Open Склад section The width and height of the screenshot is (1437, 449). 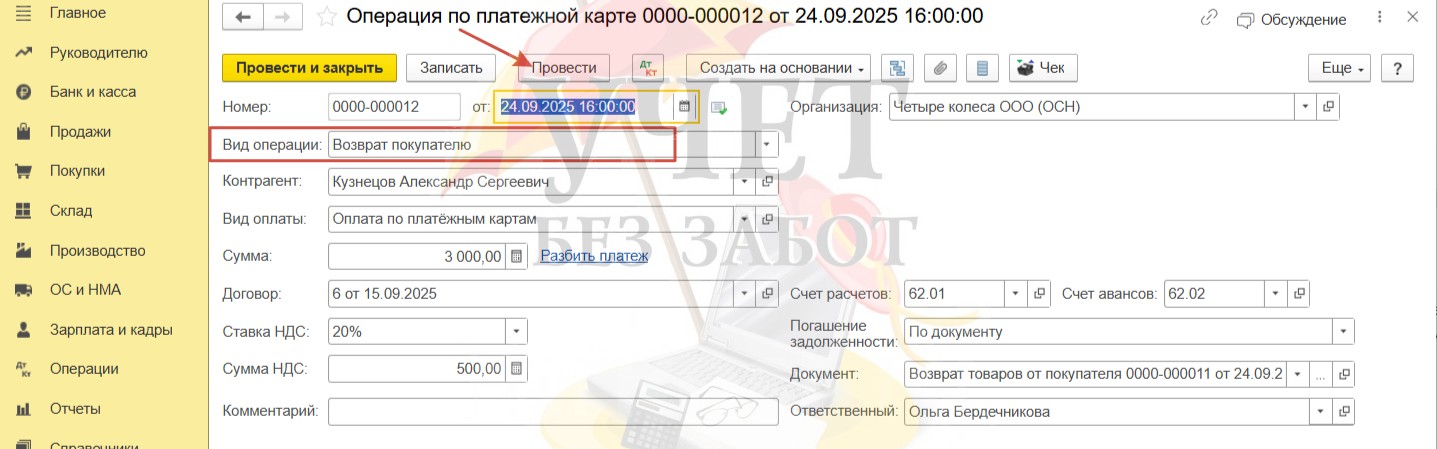pyautogui.click(x=71, y=211)
